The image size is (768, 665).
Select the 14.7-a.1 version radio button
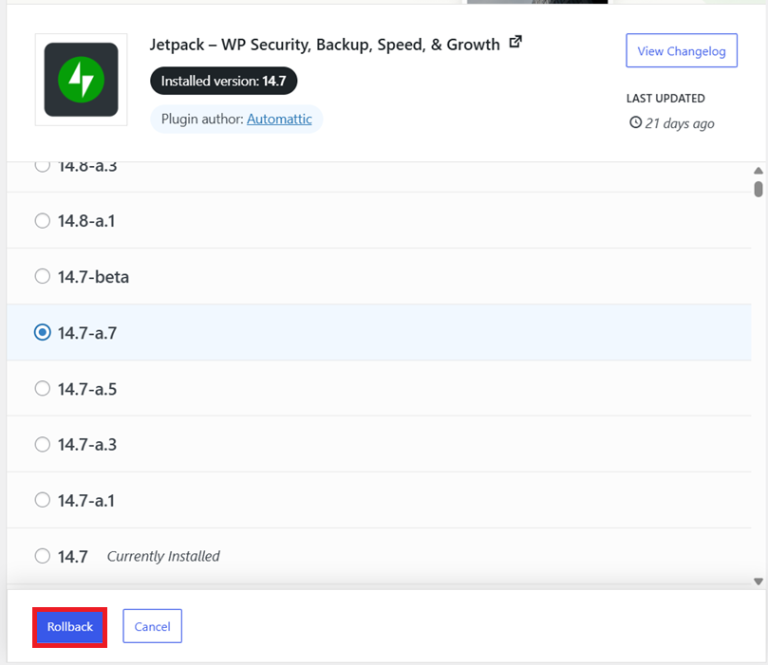43,500
